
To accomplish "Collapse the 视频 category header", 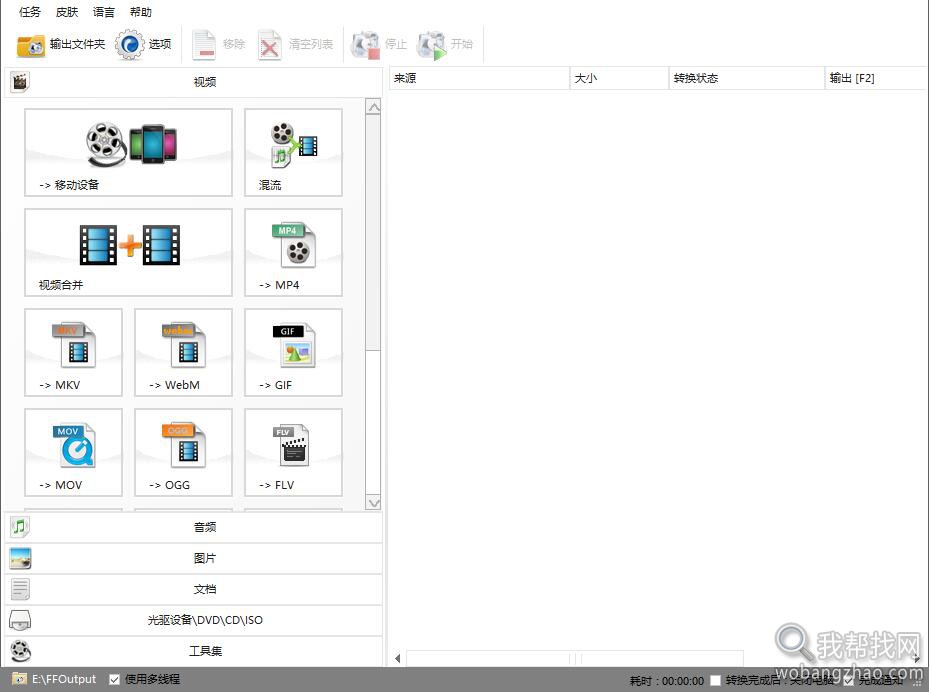I will (x=194, y=82).
